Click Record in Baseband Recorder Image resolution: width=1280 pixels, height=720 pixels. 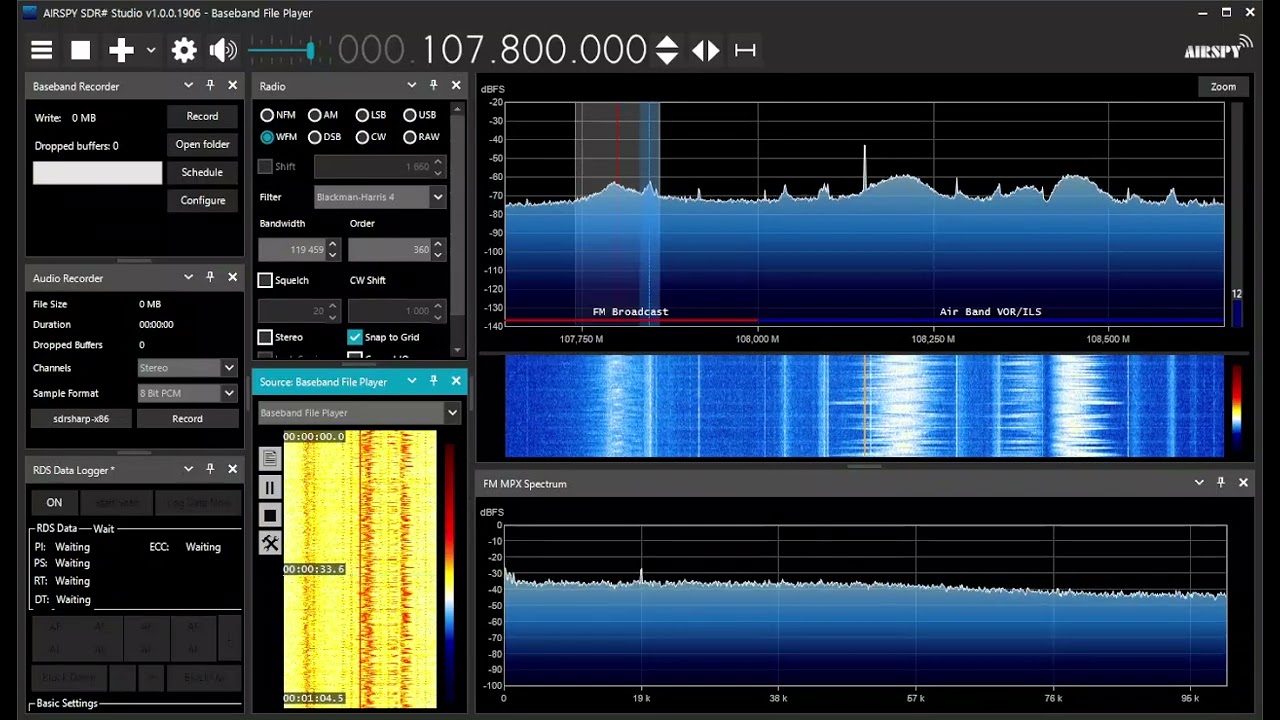[202, 116]
